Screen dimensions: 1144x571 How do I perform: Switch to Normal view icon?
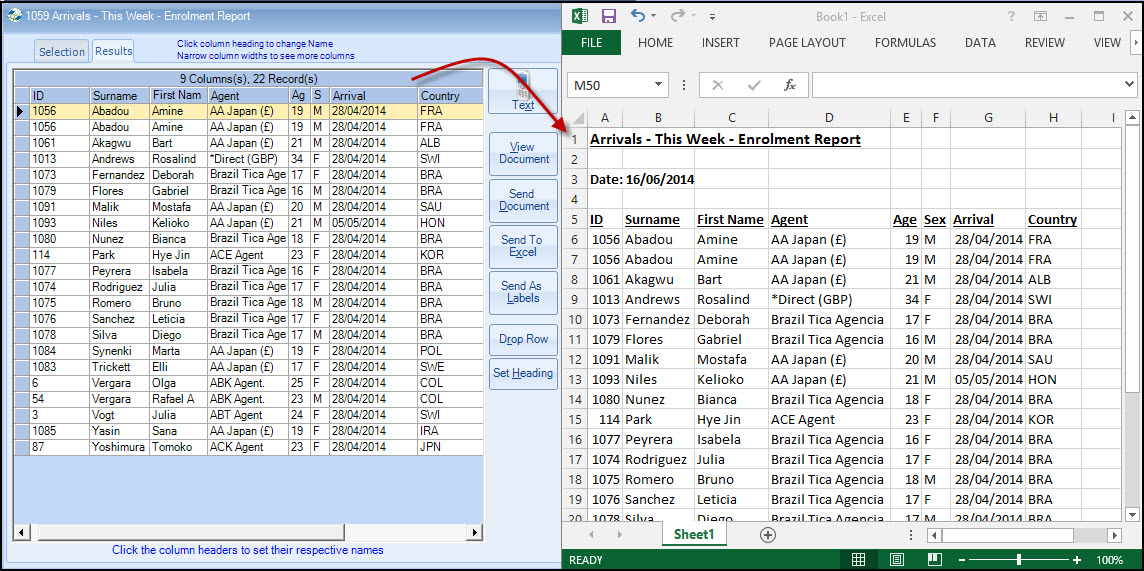coord(859,560)
